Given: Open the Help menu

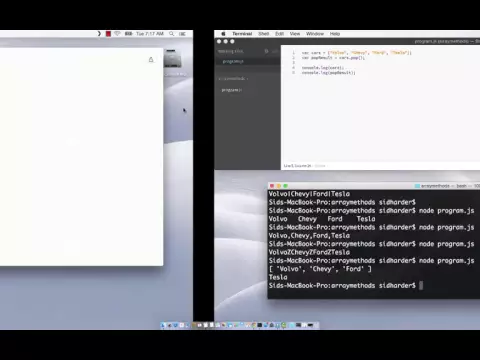Looking at the screenshot, I should tap(335, 34).
